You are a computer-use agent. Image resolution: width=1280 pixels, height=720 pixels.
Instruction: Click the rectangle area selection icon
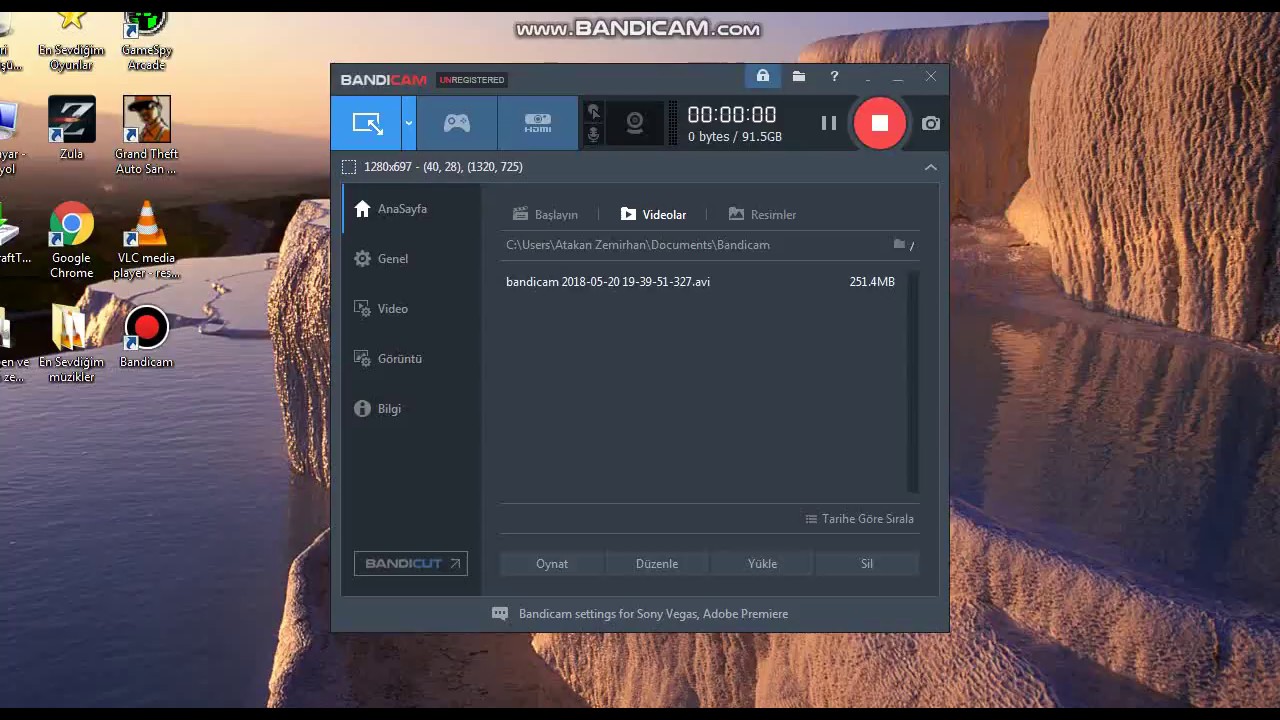pyautogui.click(x=348, y=167)
